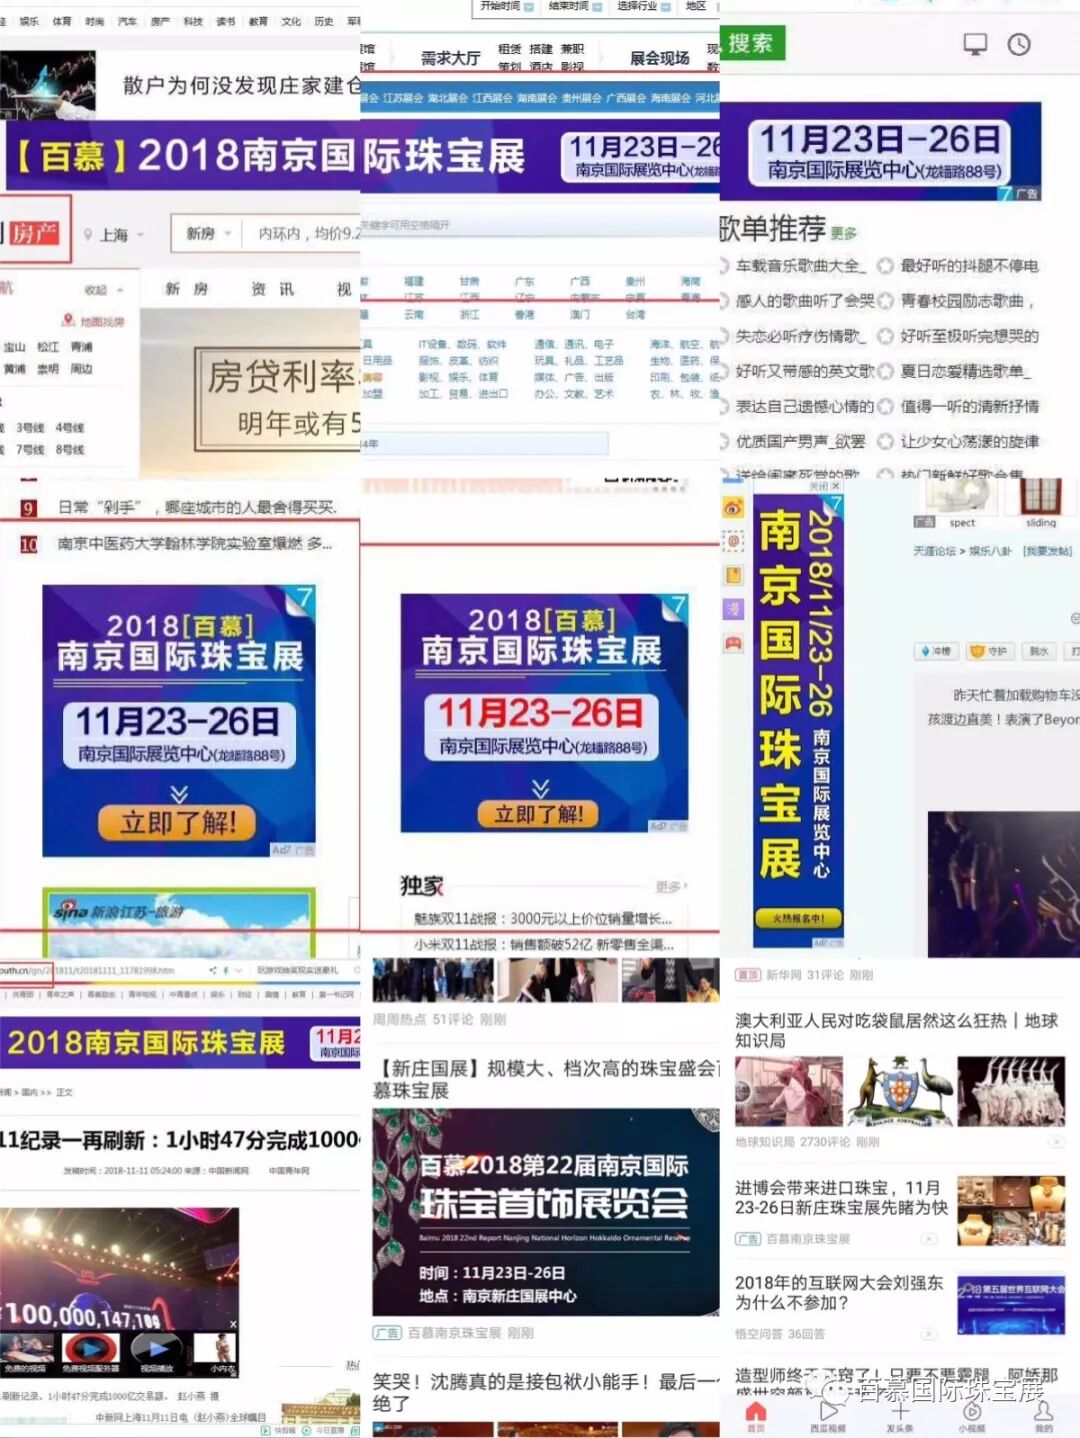Open 更多 link beside 歌单推荐
The image size is (1080, 1438).
(x=843, y=233)
